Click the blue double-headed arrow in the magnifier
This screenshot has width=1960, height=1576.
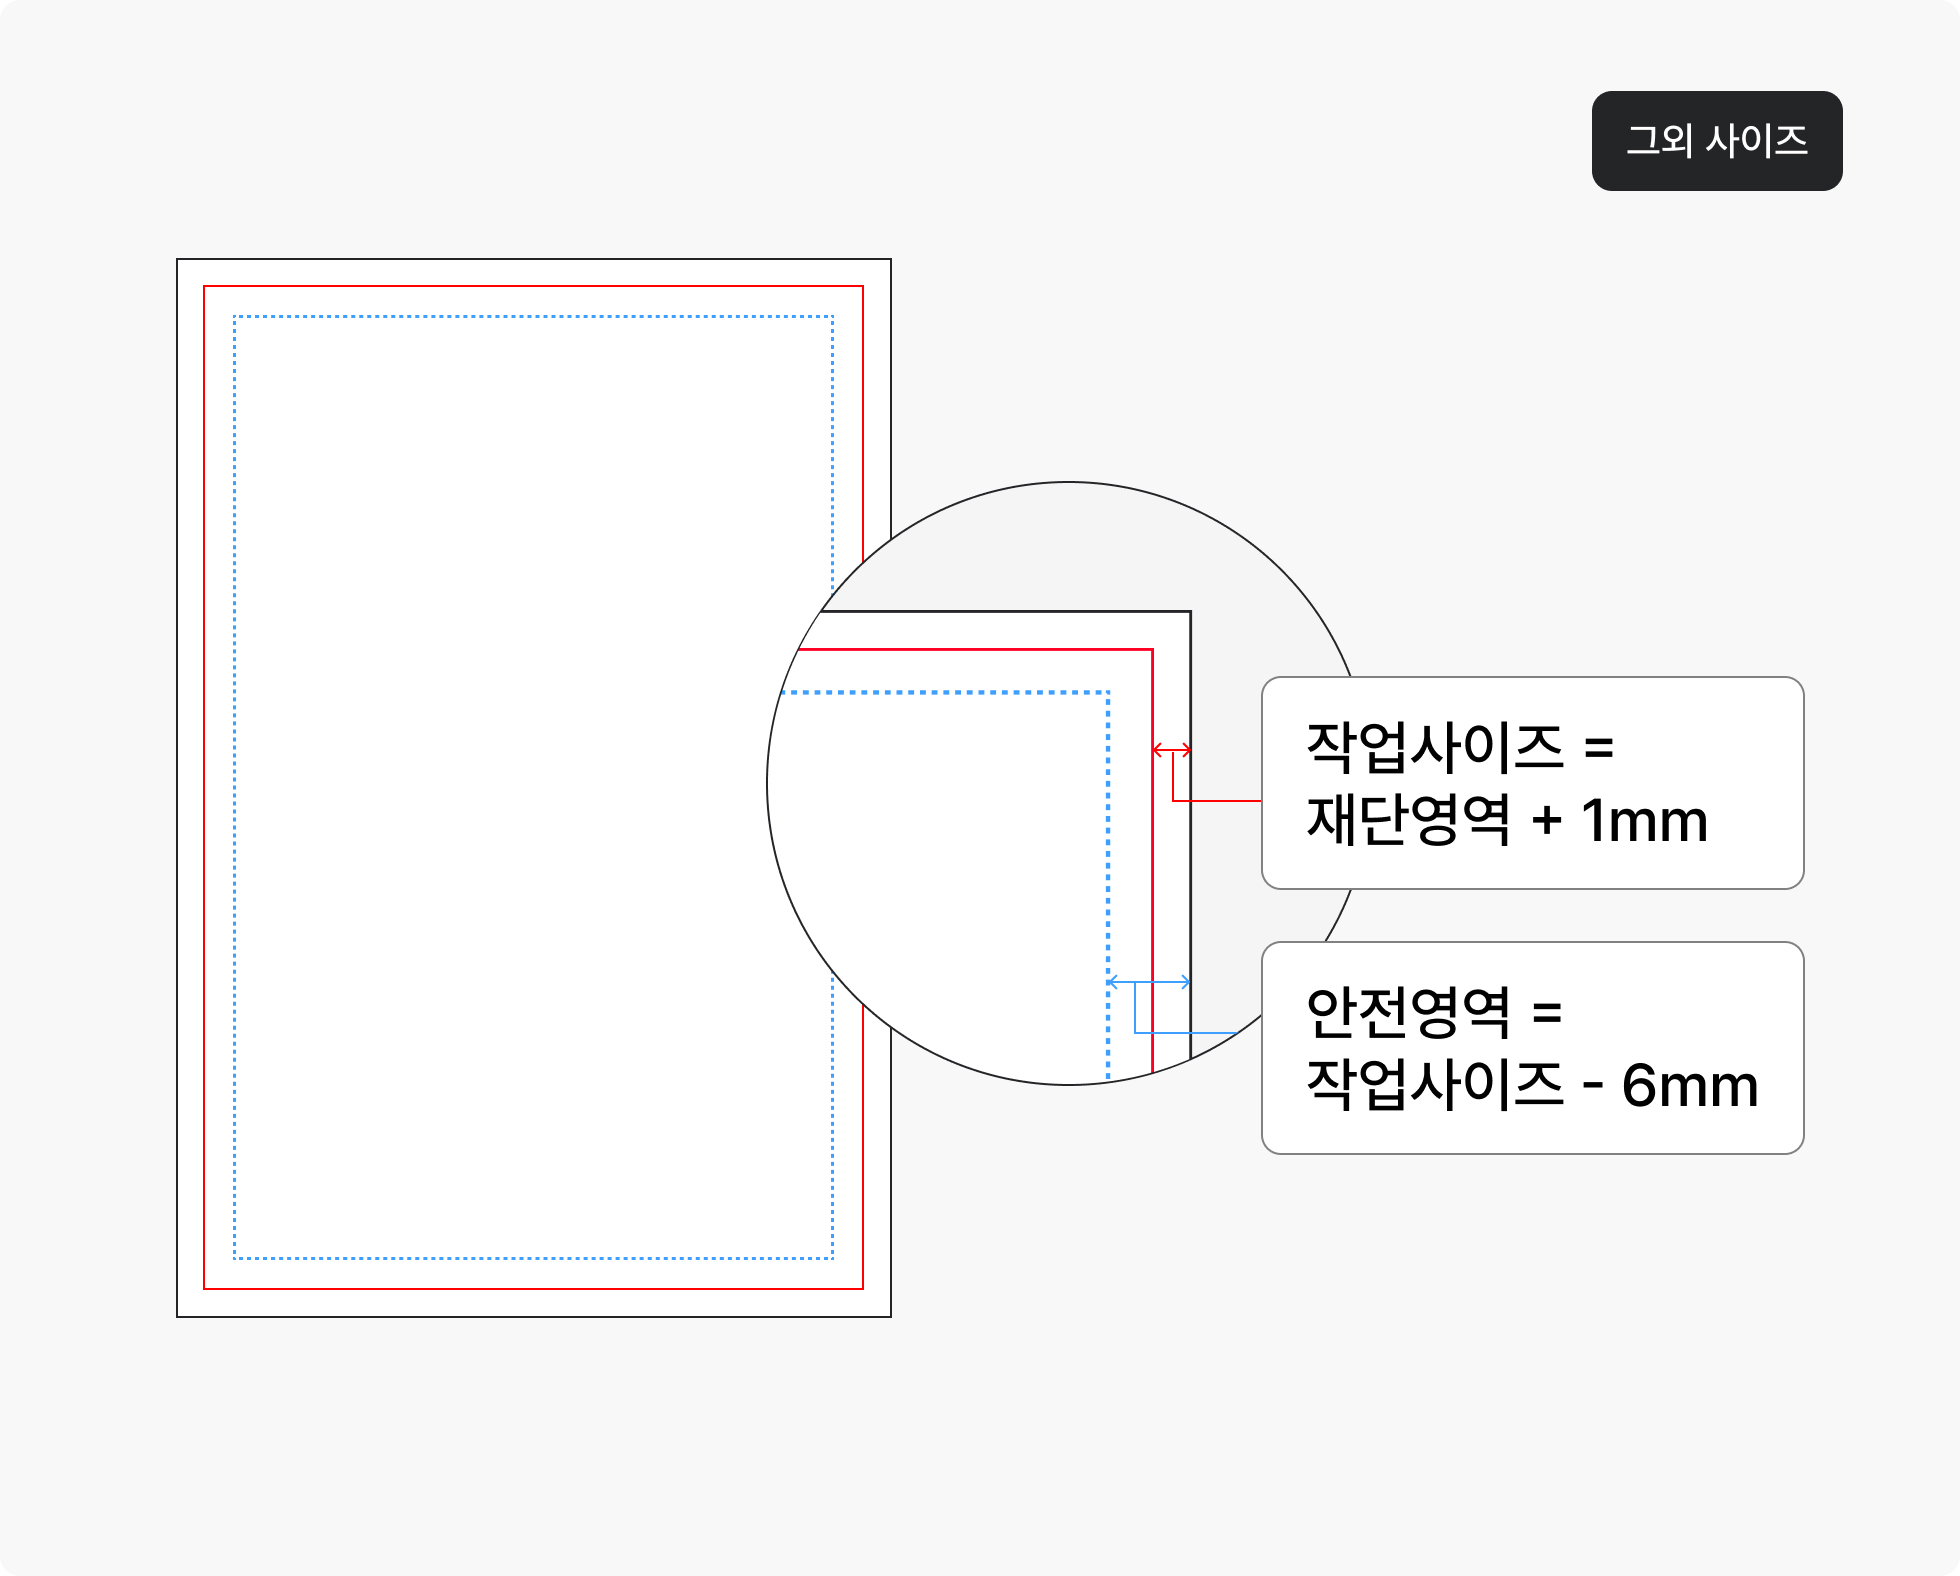click(1148, 982)
